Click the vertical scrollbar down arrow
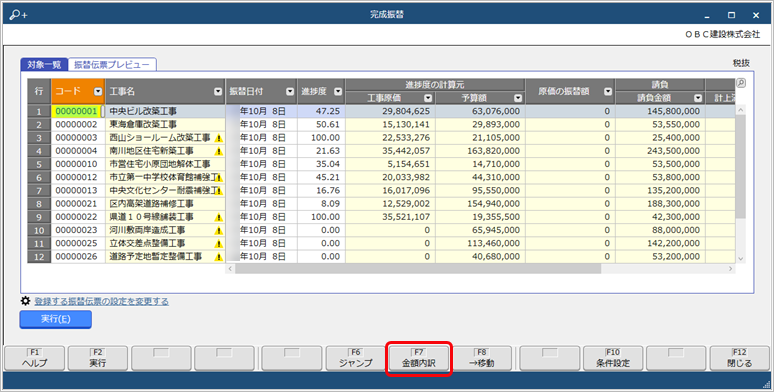 coord(740,258)
